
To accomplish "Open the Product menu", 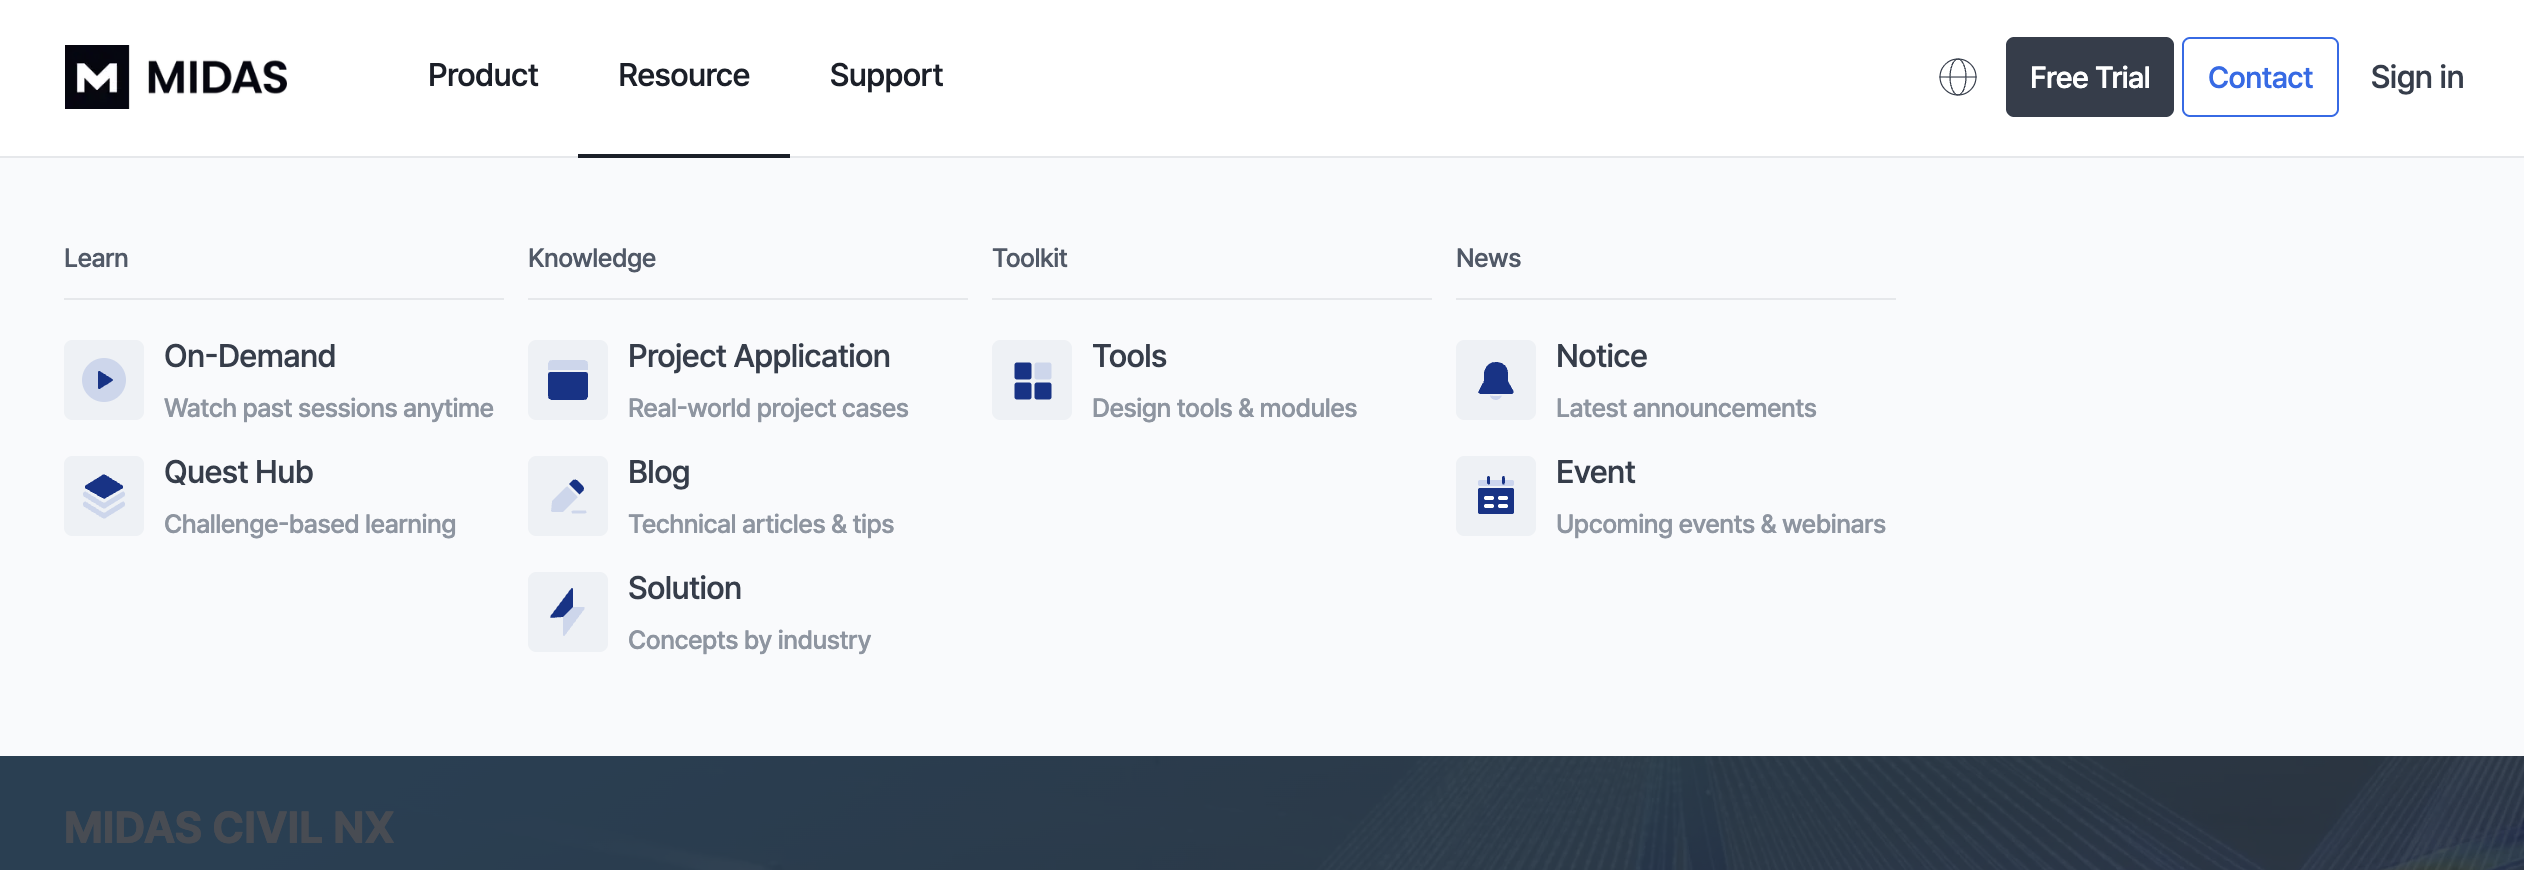I will coord(483,76).
